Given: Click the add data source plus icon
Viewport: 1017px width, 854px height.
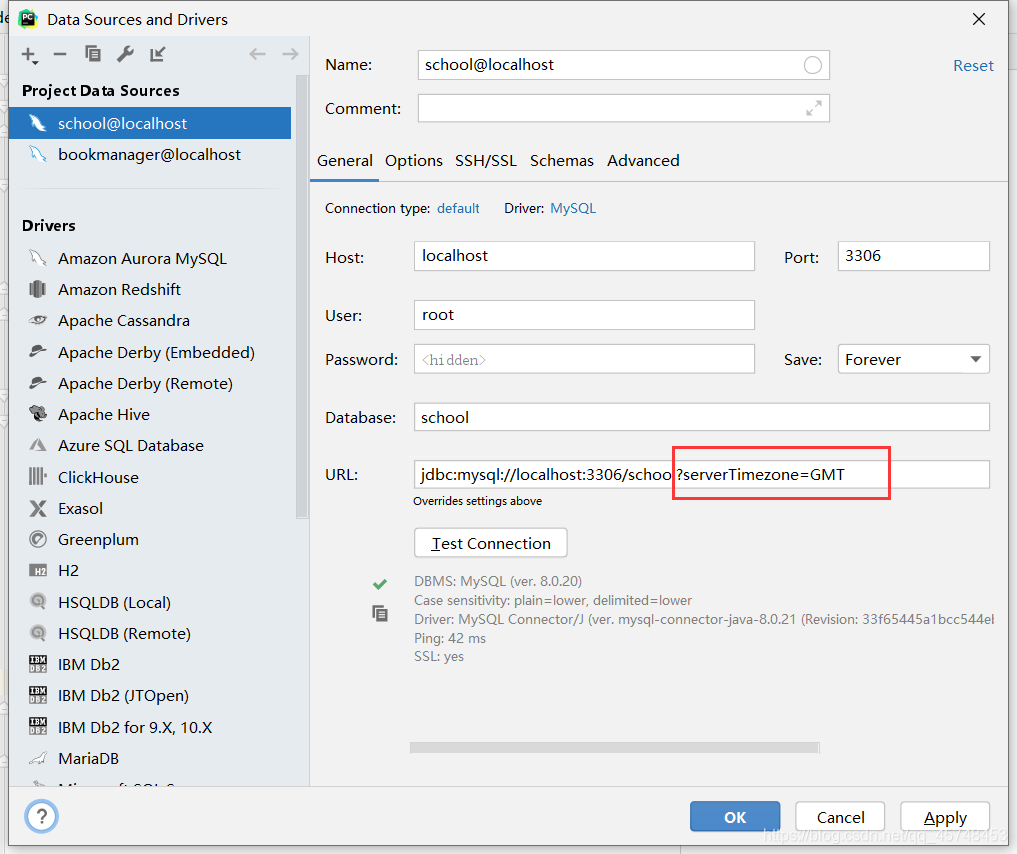Looking at the screenshot, I should tap(29, 55).
